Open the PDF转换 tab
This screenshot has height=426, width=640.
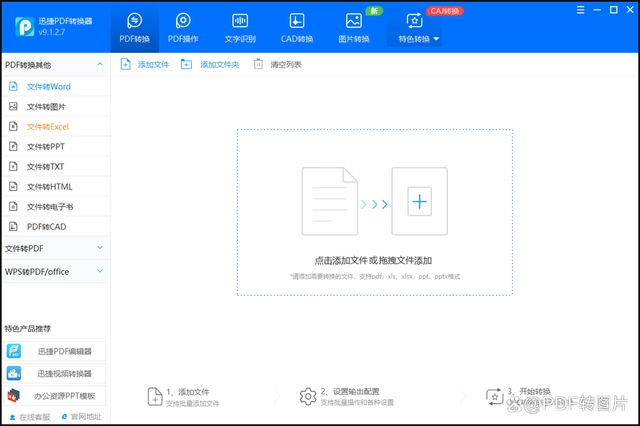tap(134, 28)
